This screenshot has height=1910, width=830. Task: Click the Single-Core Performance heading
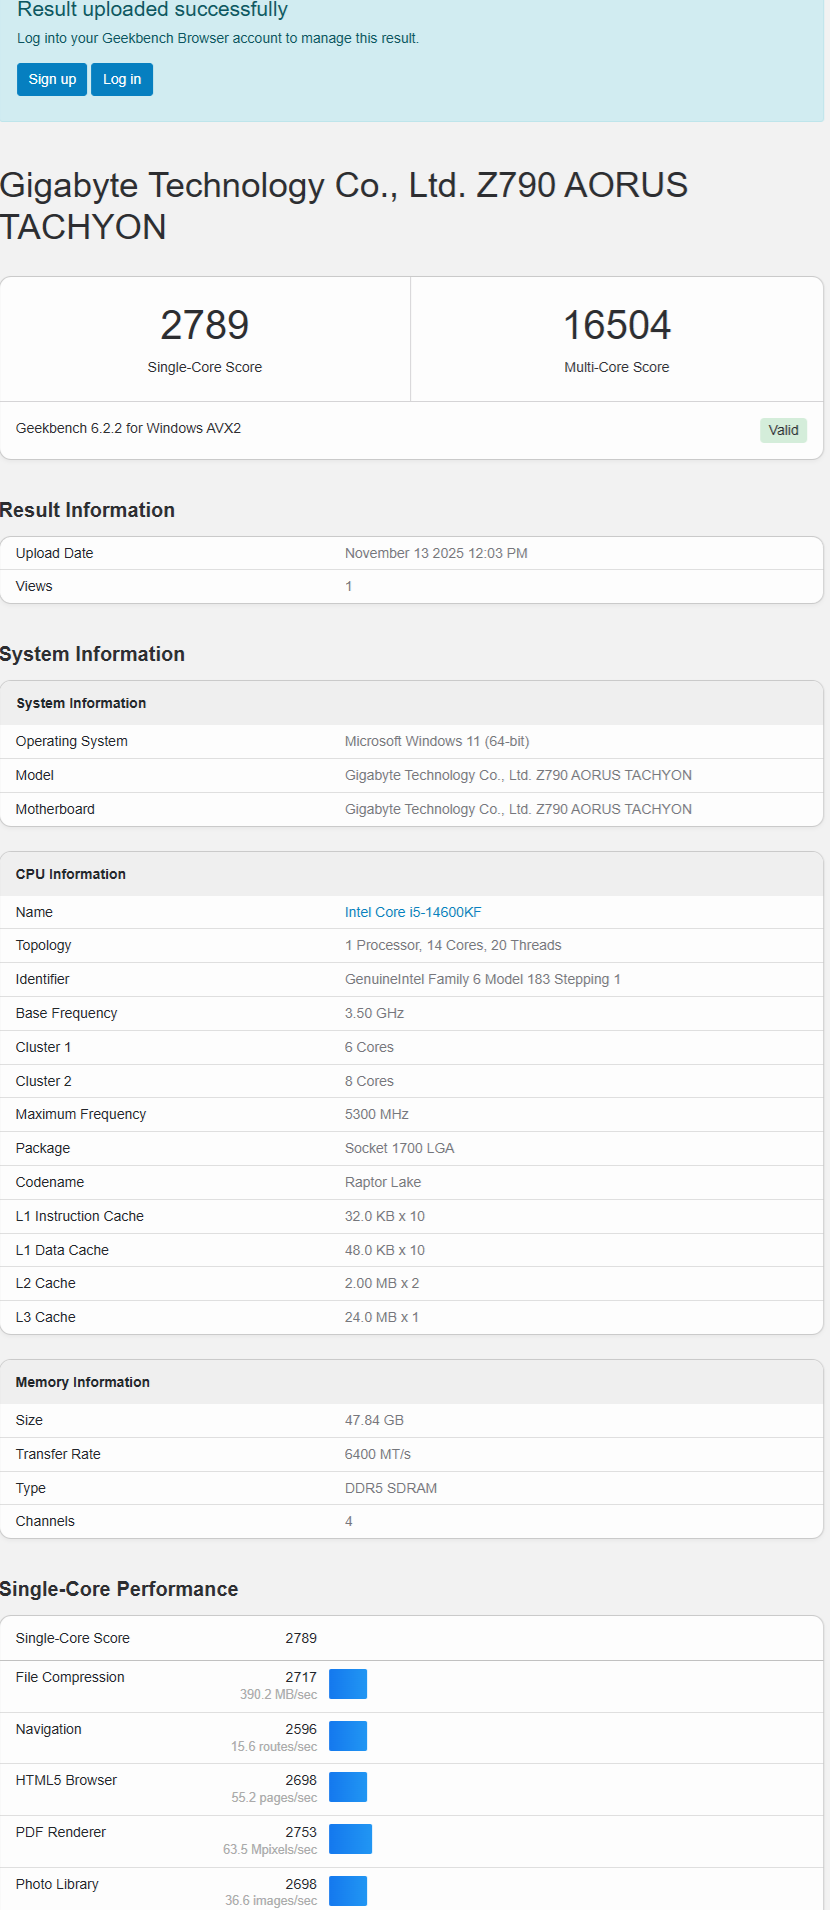coord(119,1589)
